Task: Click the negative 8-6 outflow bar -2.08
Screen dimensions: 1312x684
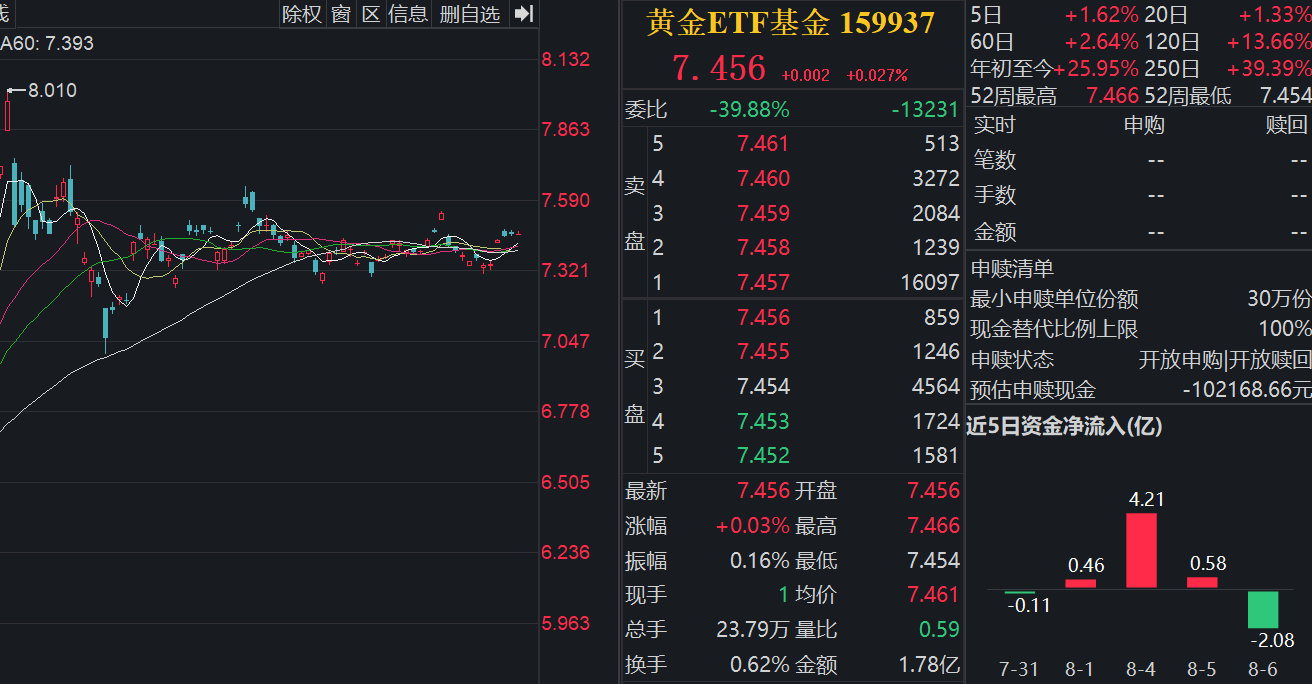Action: tap(1264, 611)
